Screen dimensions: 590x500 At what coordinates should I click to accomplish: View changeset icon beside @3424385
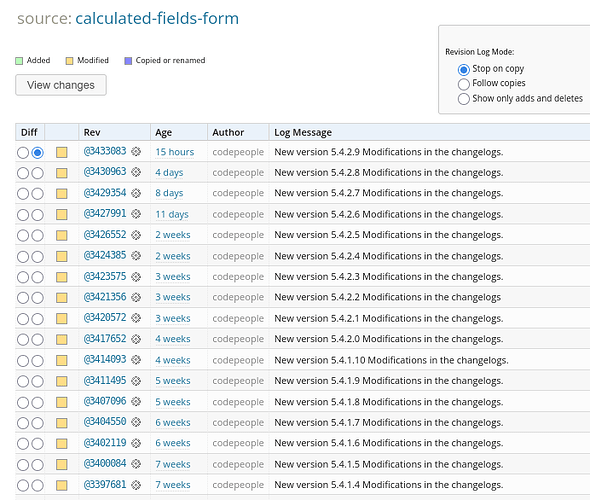(136, 256)
